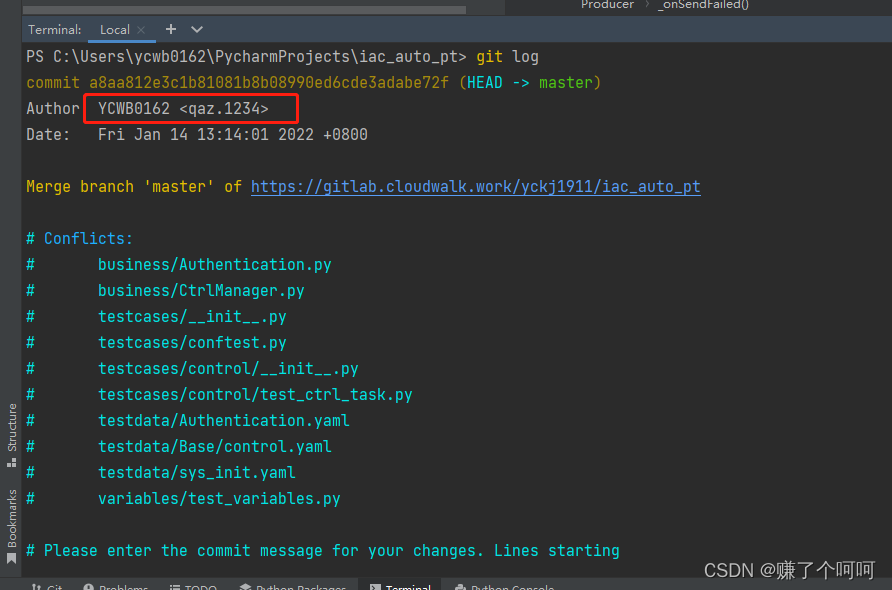Click testcases/control/__init__.py entry

coord(228,369)
